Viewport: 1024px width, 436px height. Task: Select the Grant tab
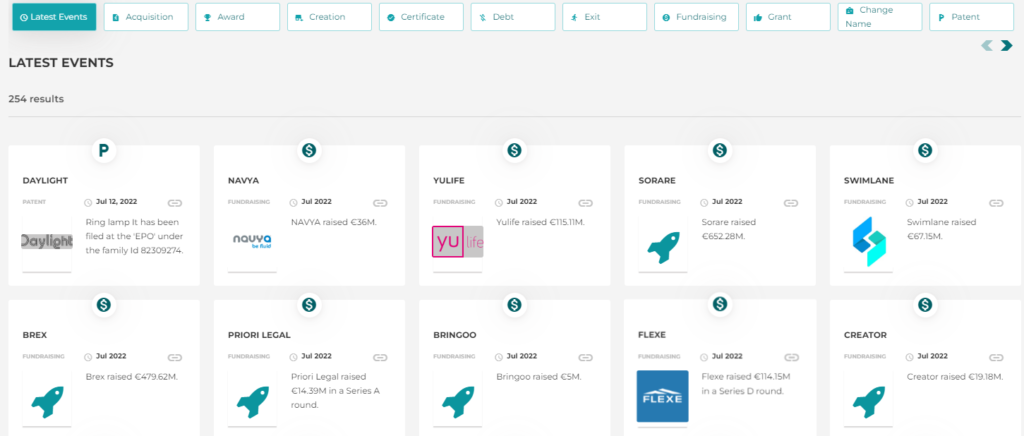788,17
